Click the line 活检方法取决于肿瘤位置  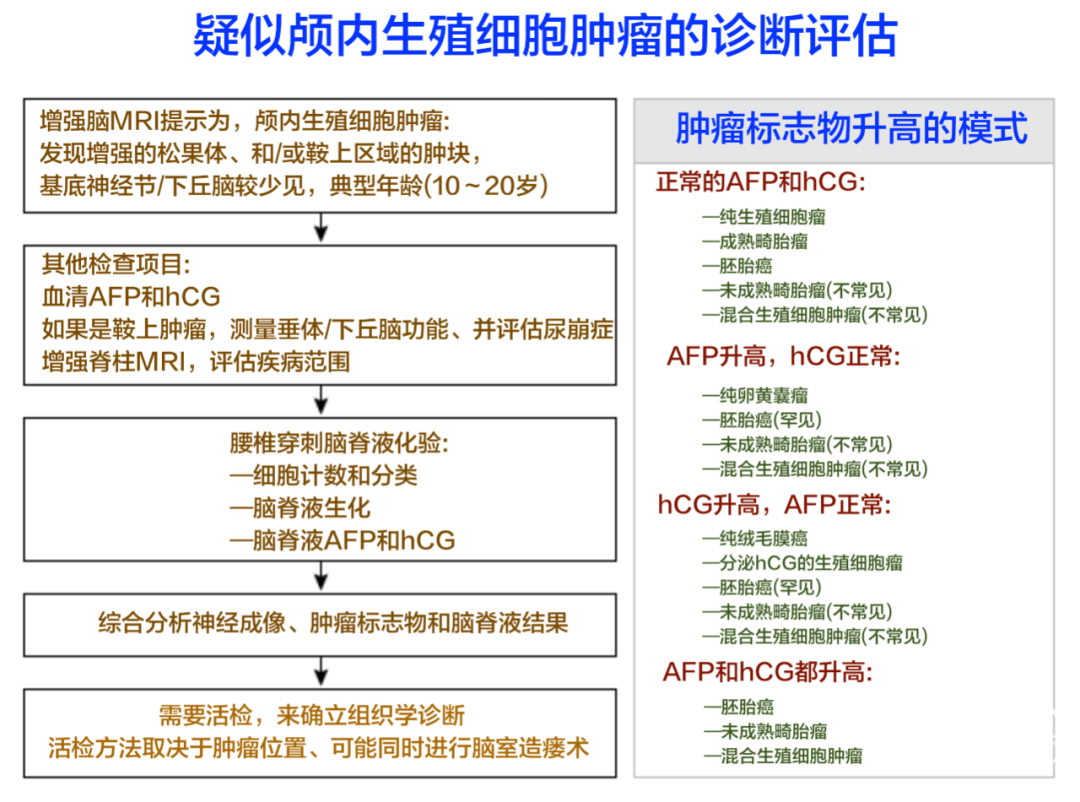coord(319,748)
